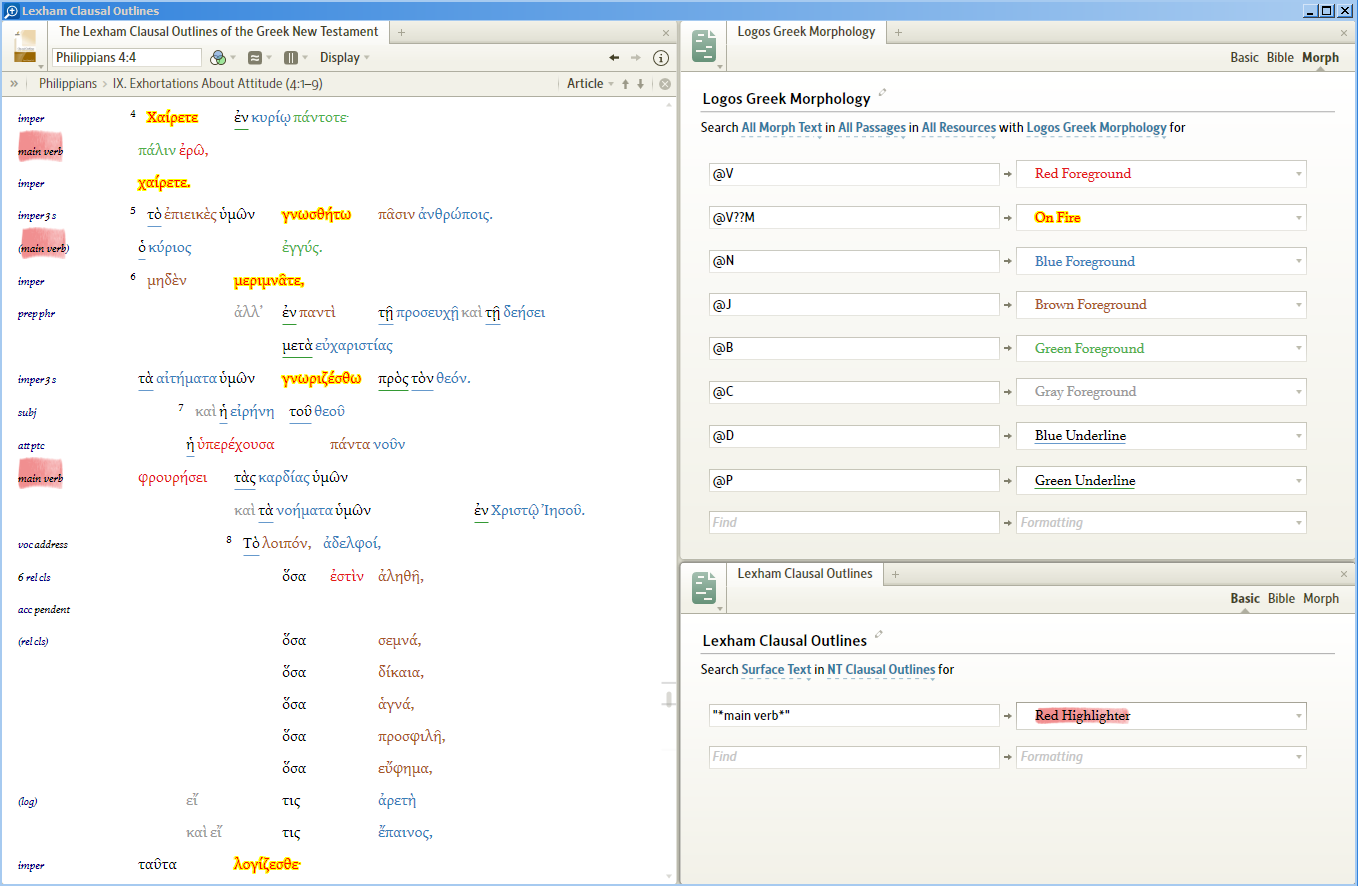The height and width of the screenshot is (886, 1358).
Task: Click the Philippians 4:4 reference box
Action: (127, 58)
